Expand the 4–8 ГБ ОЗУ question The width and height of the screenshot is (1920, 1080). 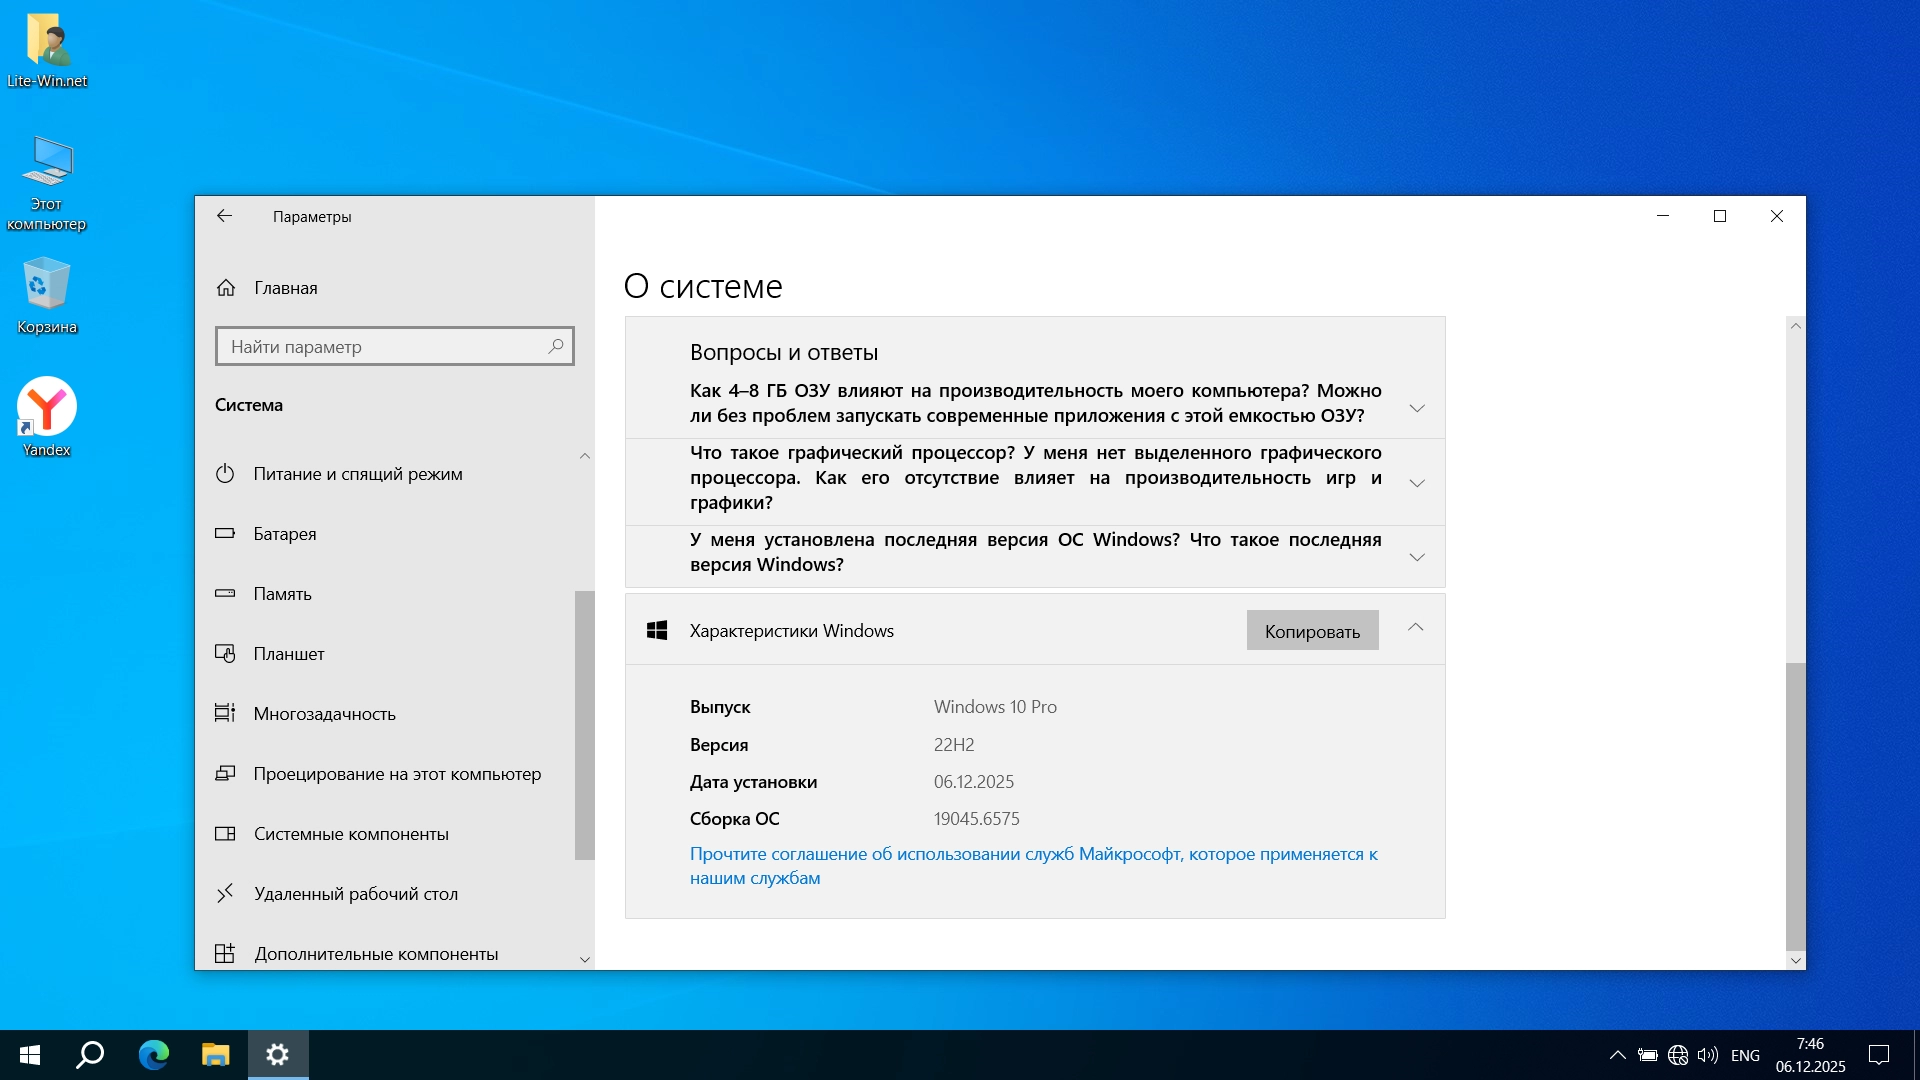coord(1417,408)
